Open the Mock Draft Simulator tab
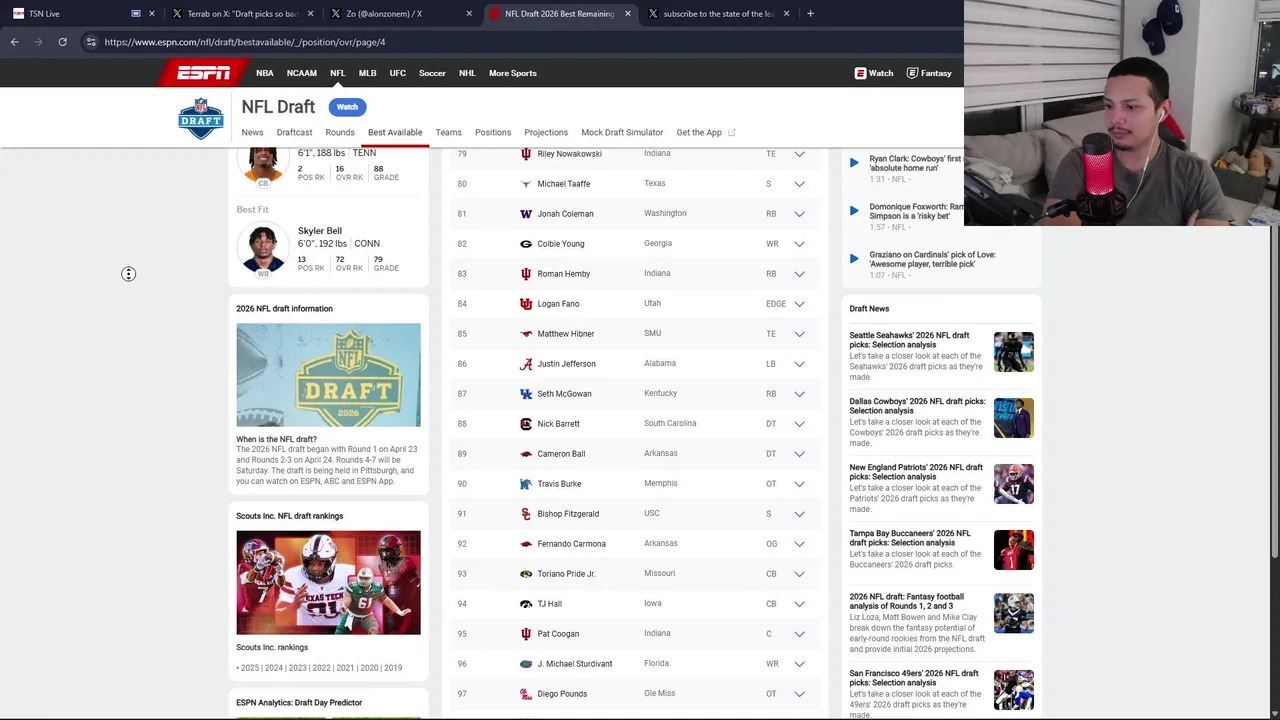1280x720 pixels. point(622,132)
